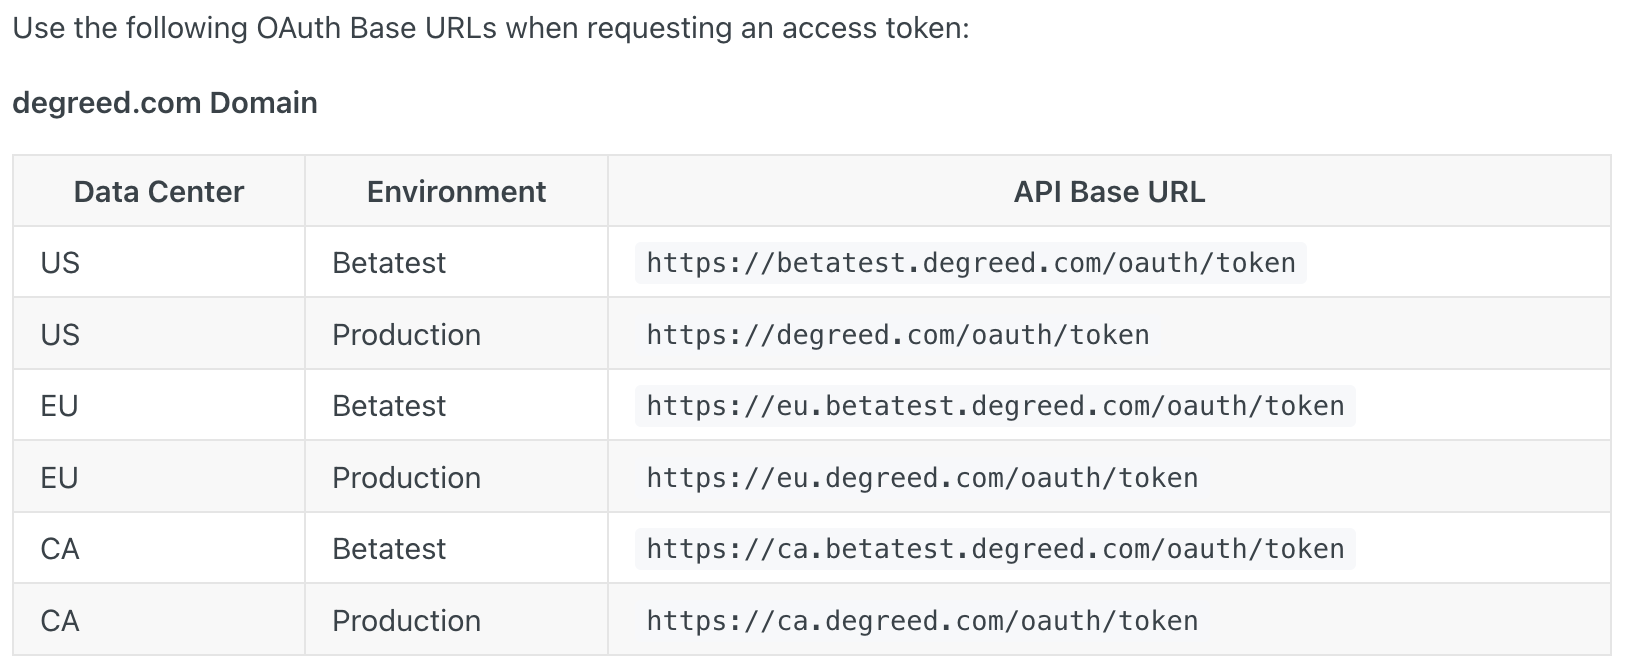Click the first US data center cell
The height and width of the screenshot is (668, 1630).
tap(60, 263)
